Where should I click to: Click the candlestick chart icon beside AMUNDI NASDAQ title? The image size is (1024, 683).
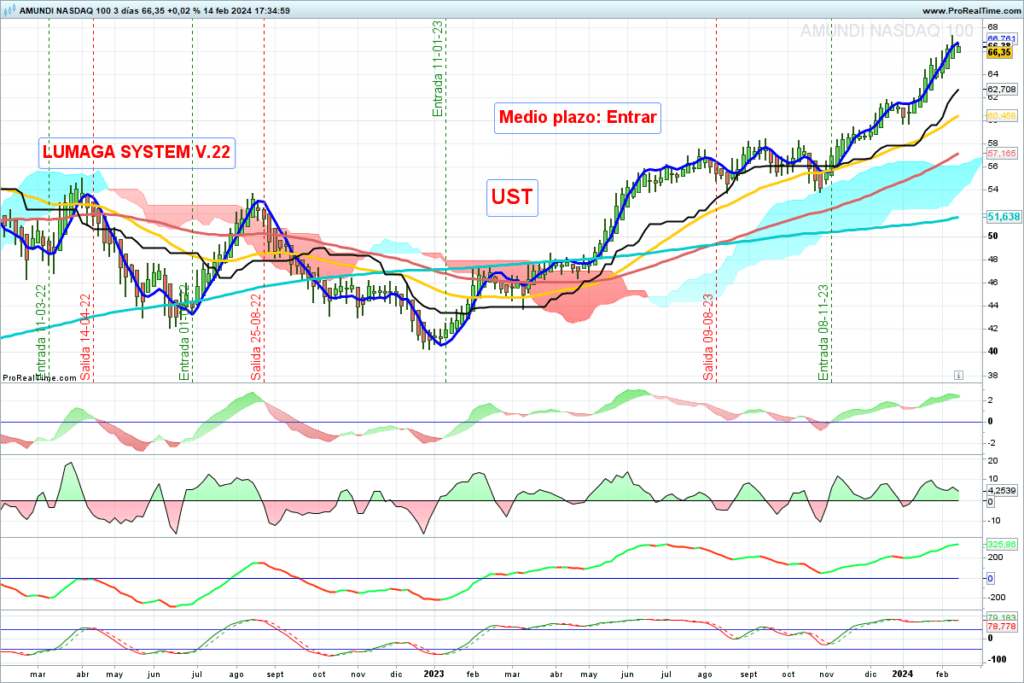[10, 10]
